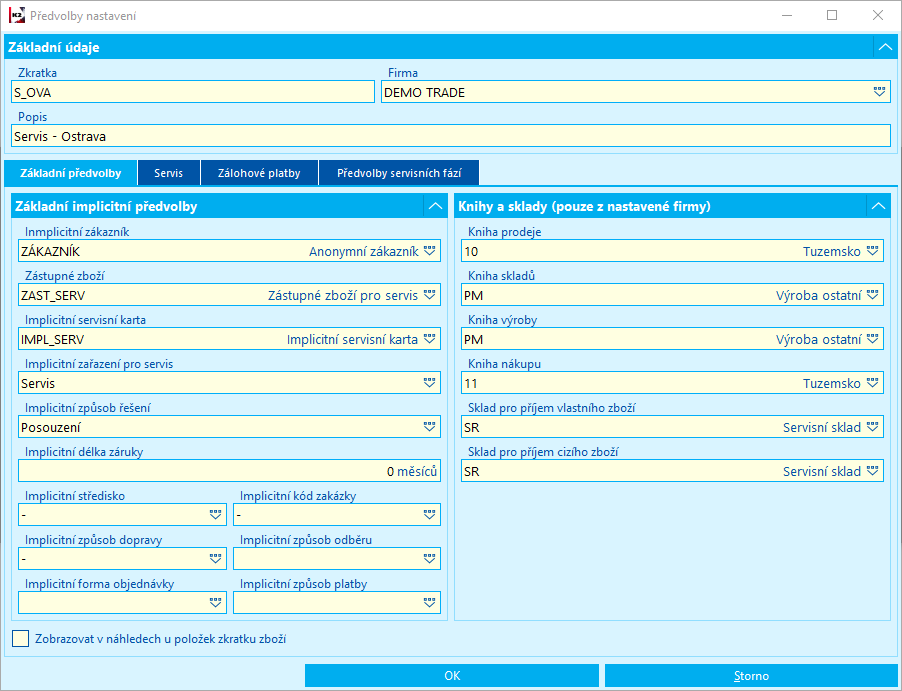Open the Implicitní servisní karta lookup arrow
Viewport: 902px width, 691px height.
click(429, 339)
